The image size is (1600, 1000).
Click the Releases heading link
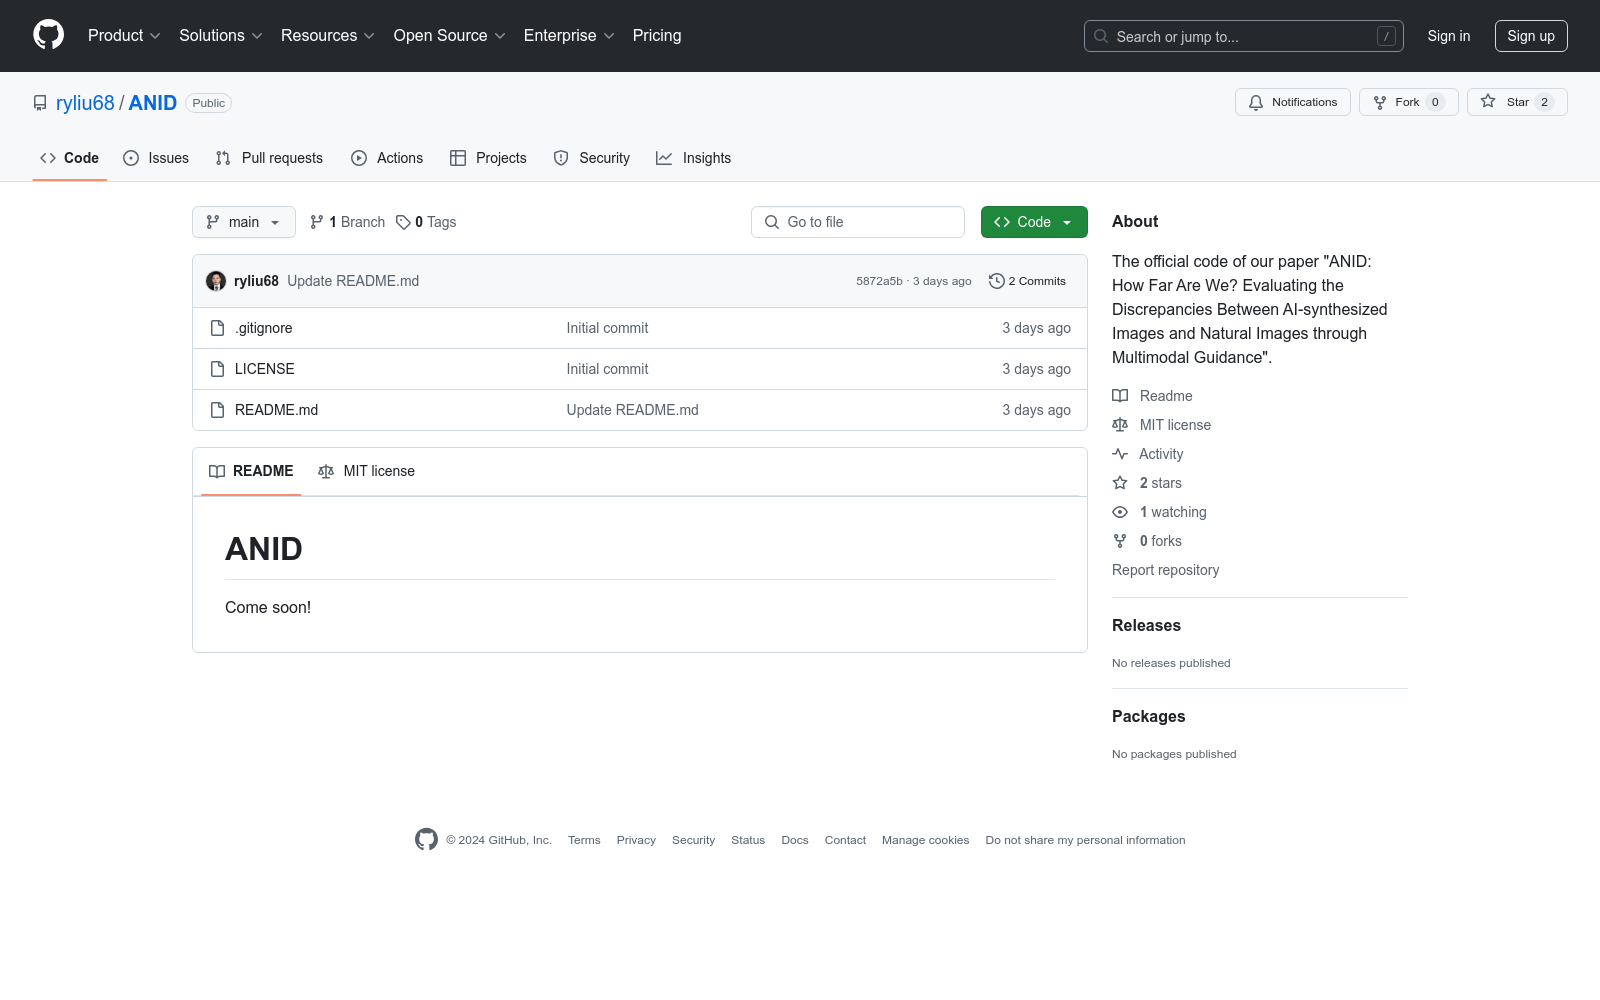click(x=1146, y=626)
